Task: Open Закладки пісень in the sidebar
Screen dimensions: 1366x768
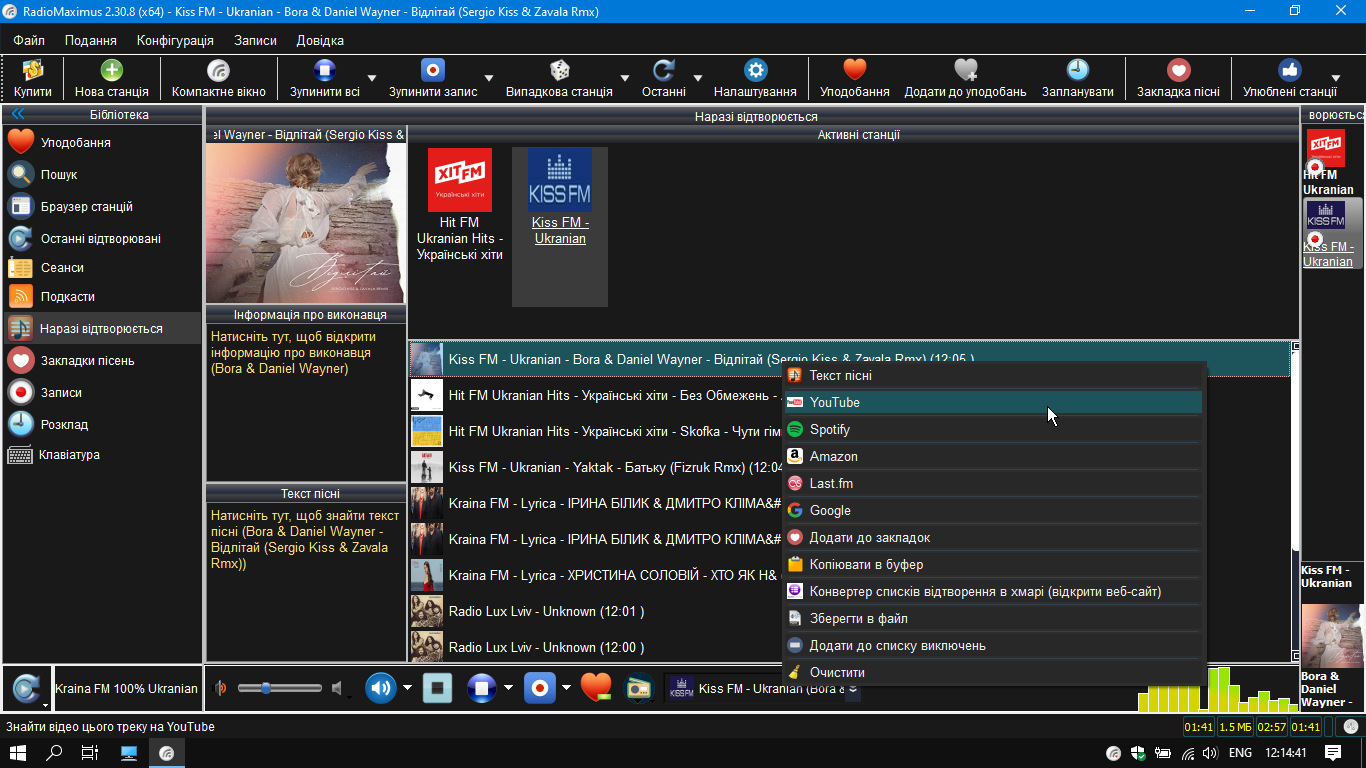Action: tap(102, 361)
